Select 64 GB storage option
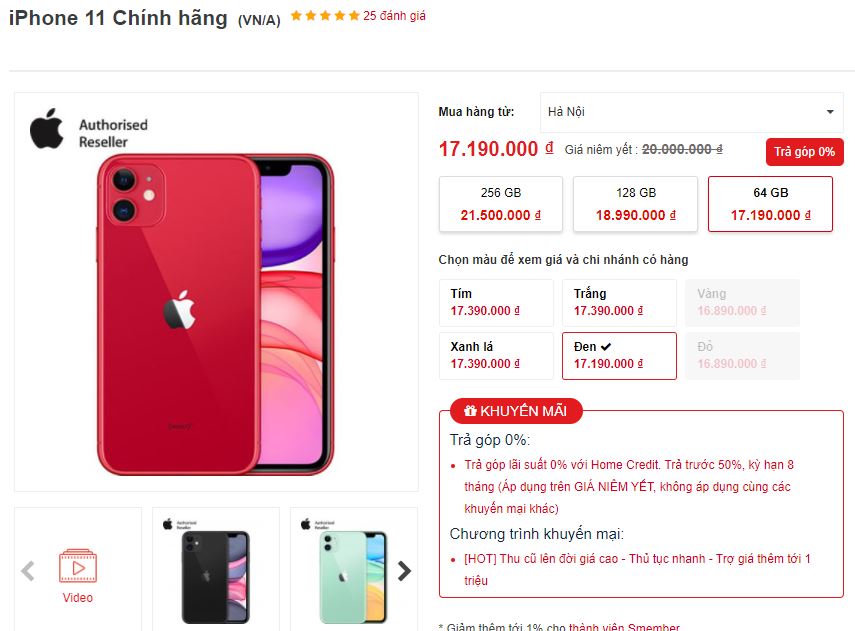This screenshot has height=631, width=855. pos(770,204)
